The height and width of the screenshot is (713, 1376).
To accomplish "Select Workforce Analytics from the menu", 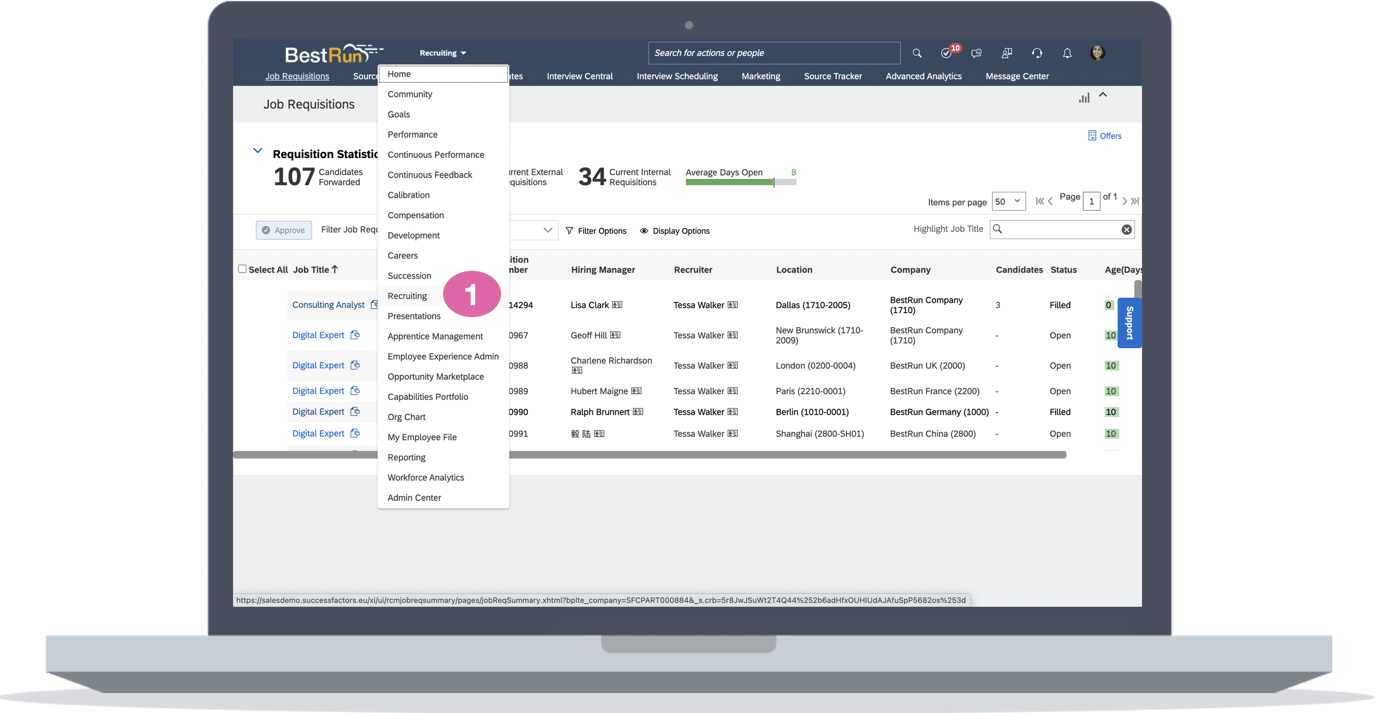I will click(427, 477).
